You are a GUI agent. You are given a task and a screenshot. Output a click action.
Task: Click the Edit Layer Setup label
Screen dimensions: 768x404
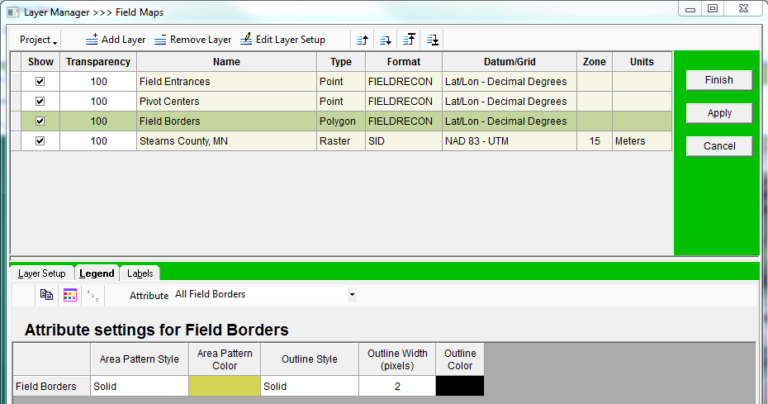point(290,40)
